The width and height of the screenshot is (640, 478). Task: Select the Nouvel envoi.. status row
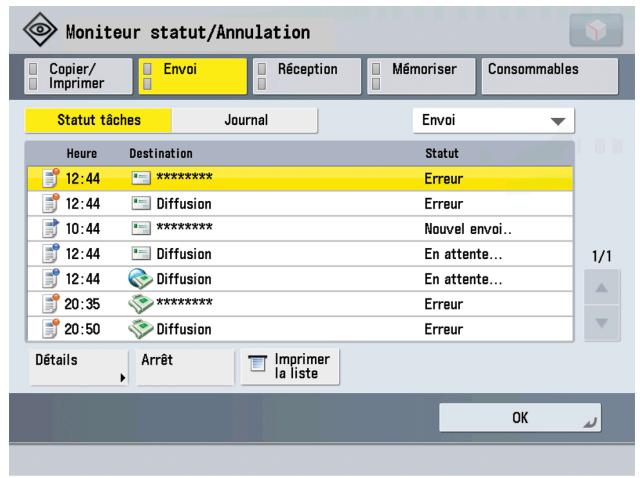(300, 229)
